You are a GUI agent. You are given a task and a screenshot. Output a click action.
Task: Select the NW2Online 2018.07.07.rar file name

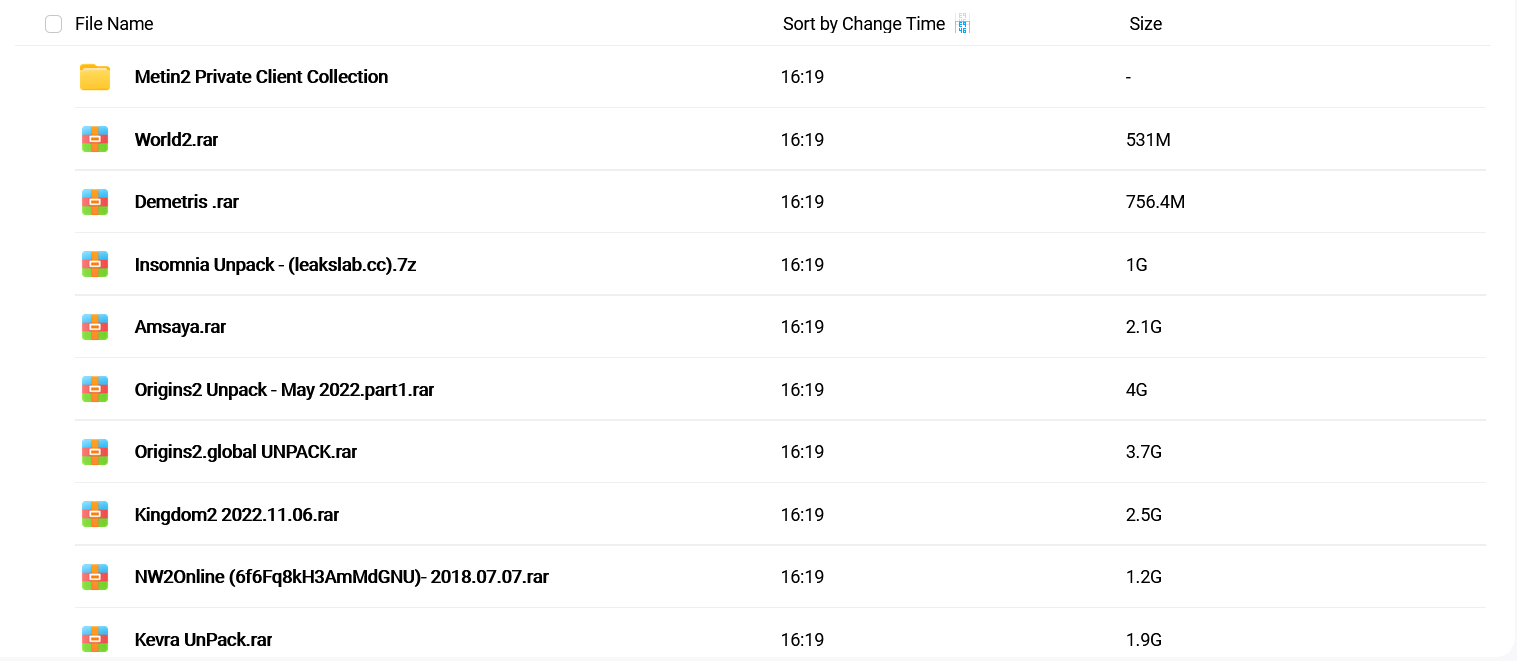point(341,577)
